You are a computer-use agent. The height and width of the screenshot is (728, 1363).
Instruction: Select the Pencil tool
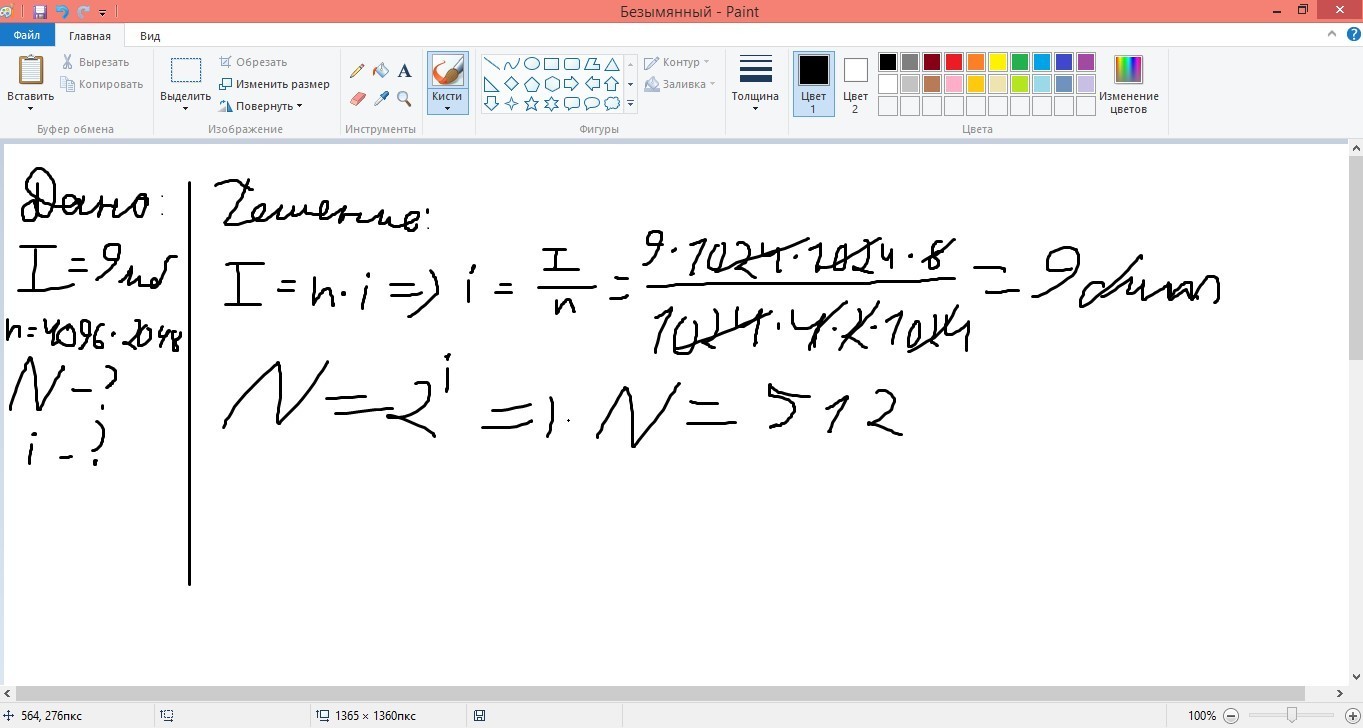click(357, 71)
